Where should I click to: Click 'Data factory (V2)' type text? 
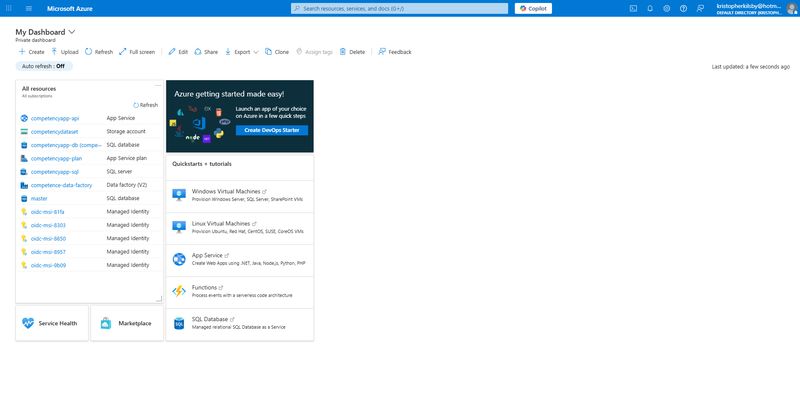pyautogui.click(x=127, y=185)
